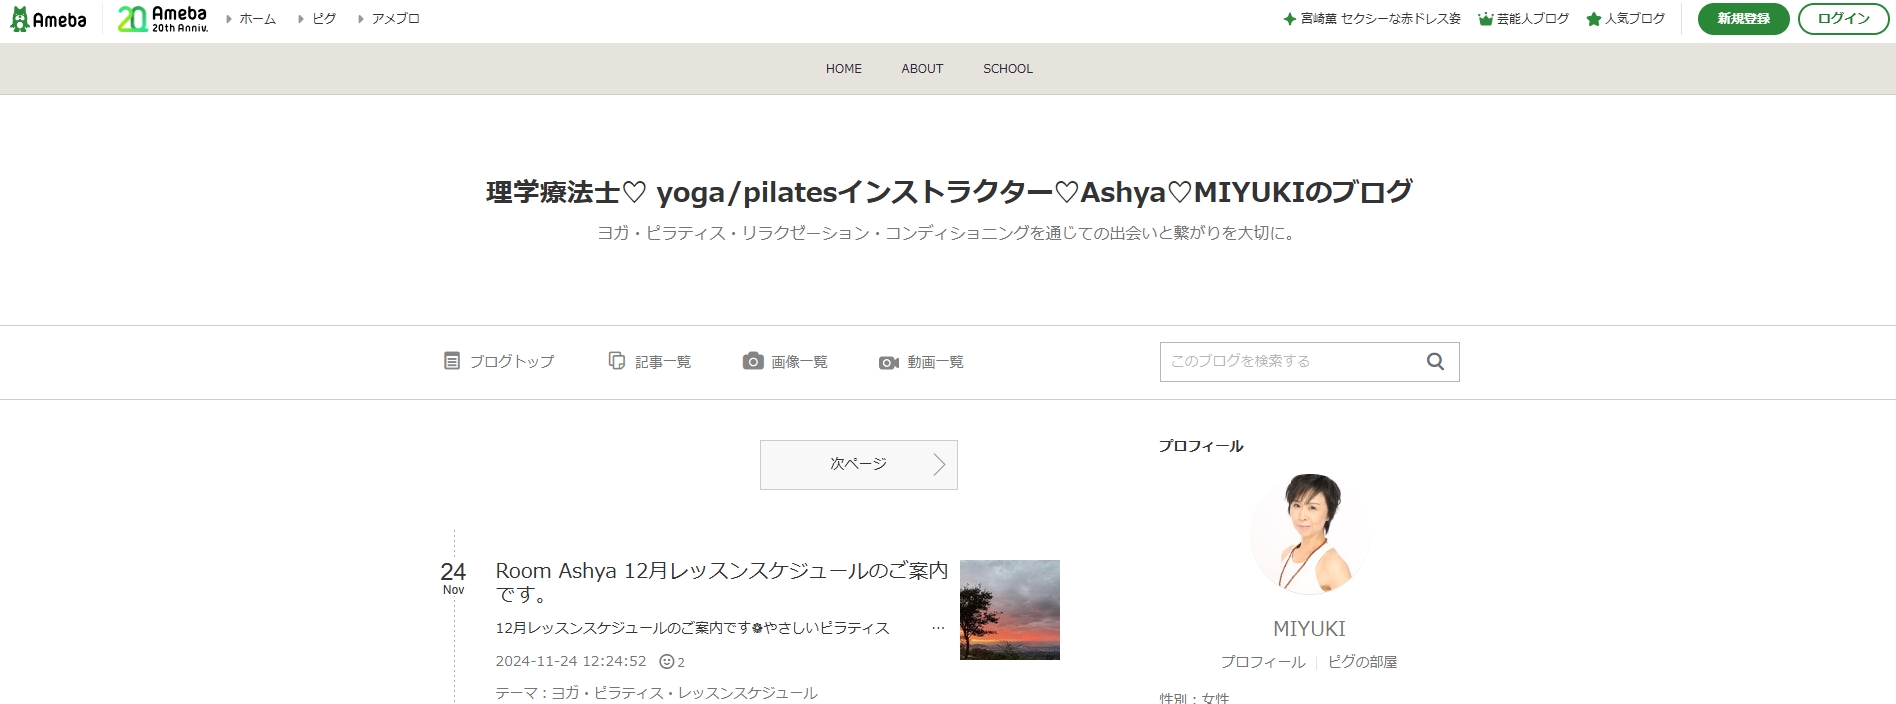Select the ABOUT menu item
1896x704 pixels.
click(x=922, y=69)
